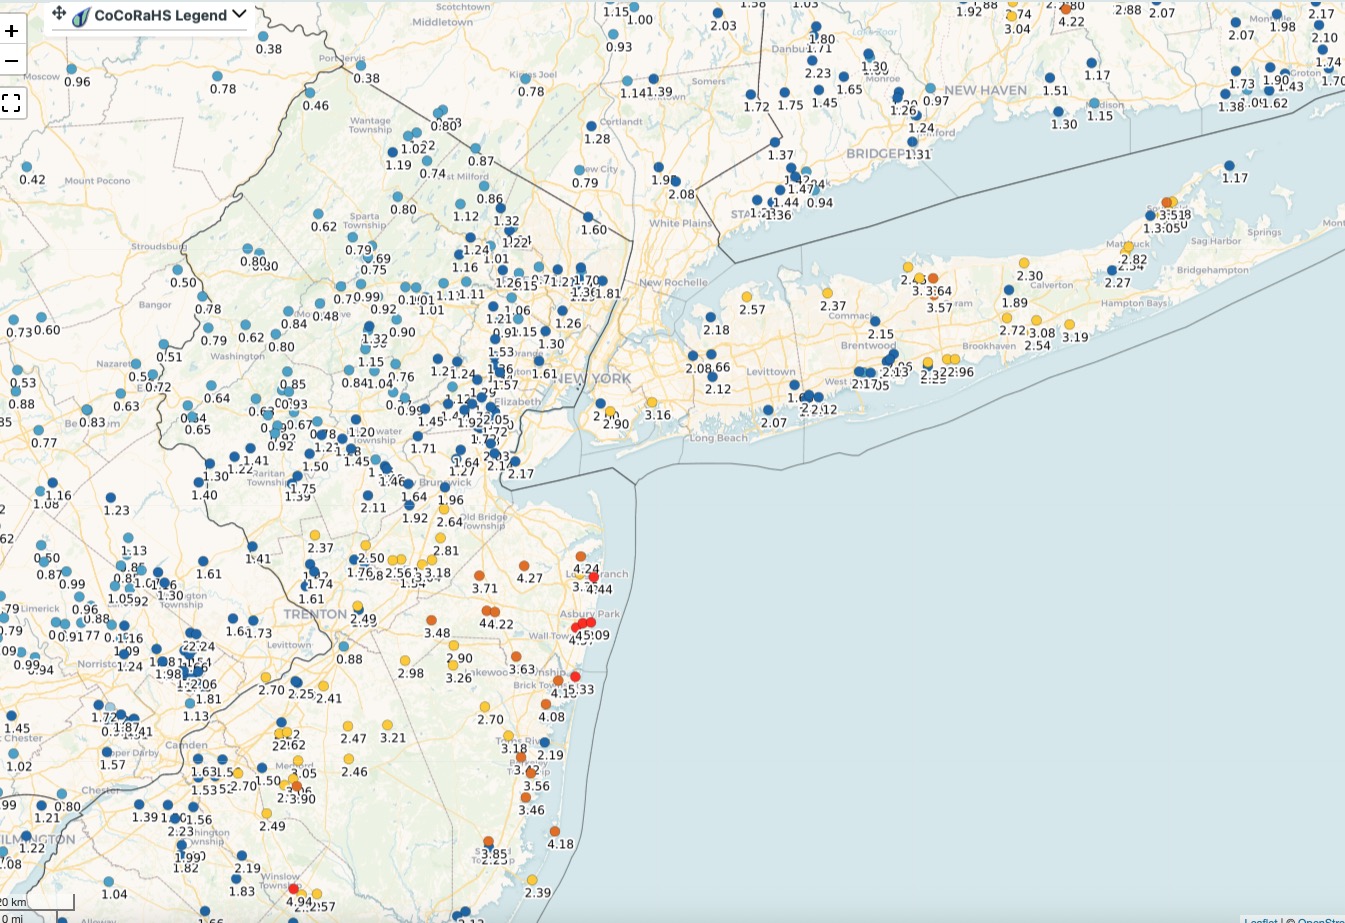Click the CoCoRaHS raindrop logo

[82, 15]
